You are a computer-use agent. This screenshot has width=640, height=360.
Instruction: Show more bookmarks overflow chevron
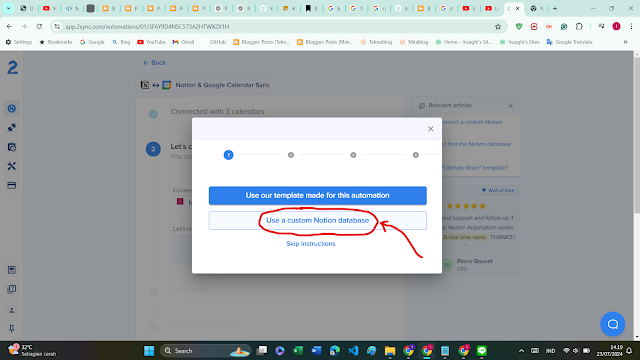pos(625,42)
